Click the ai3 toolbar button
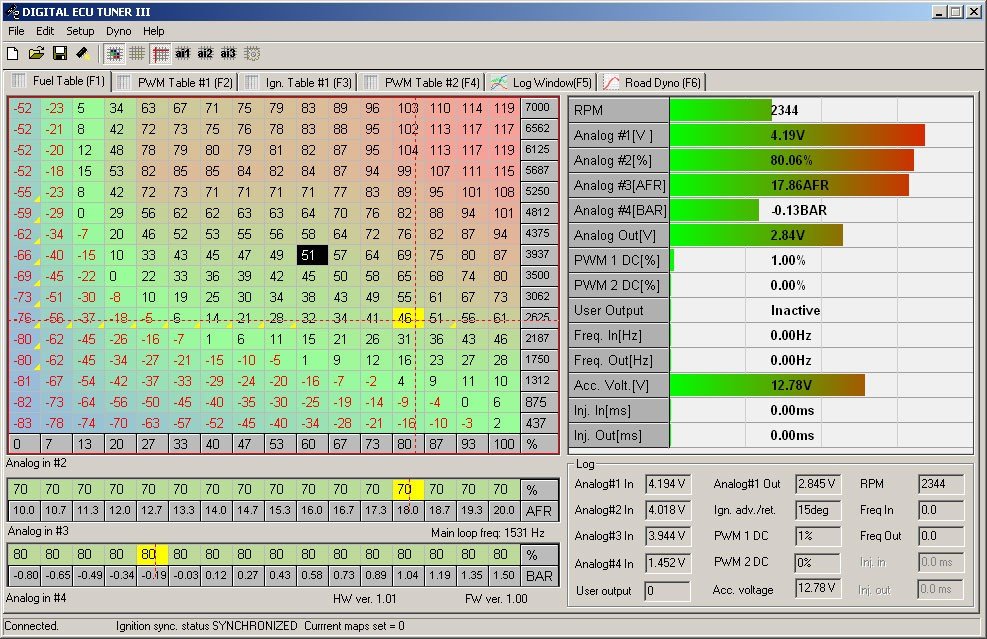Image resolution: width=987 pixels, height=639 pixels. (x=228, y=53)
